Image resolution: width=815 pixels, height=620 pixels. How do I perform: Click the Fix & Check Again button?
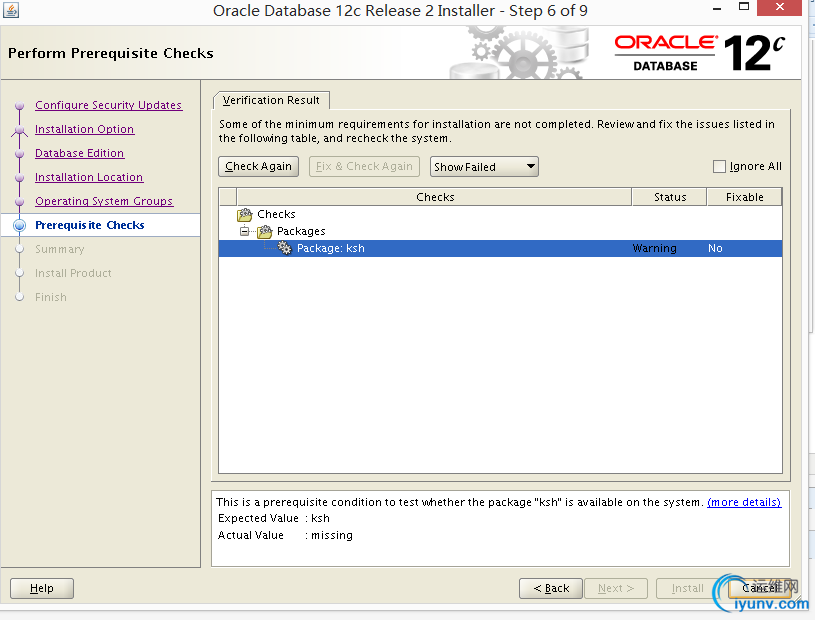[364, 166]
